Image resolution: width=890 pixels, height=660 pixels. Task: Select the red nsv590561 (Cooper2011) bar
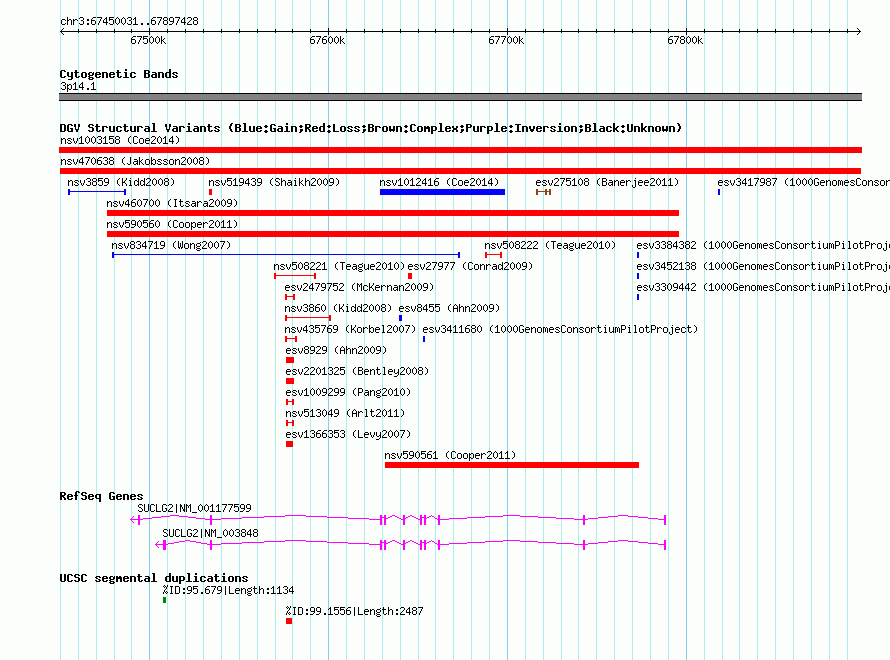click(512, 465)
